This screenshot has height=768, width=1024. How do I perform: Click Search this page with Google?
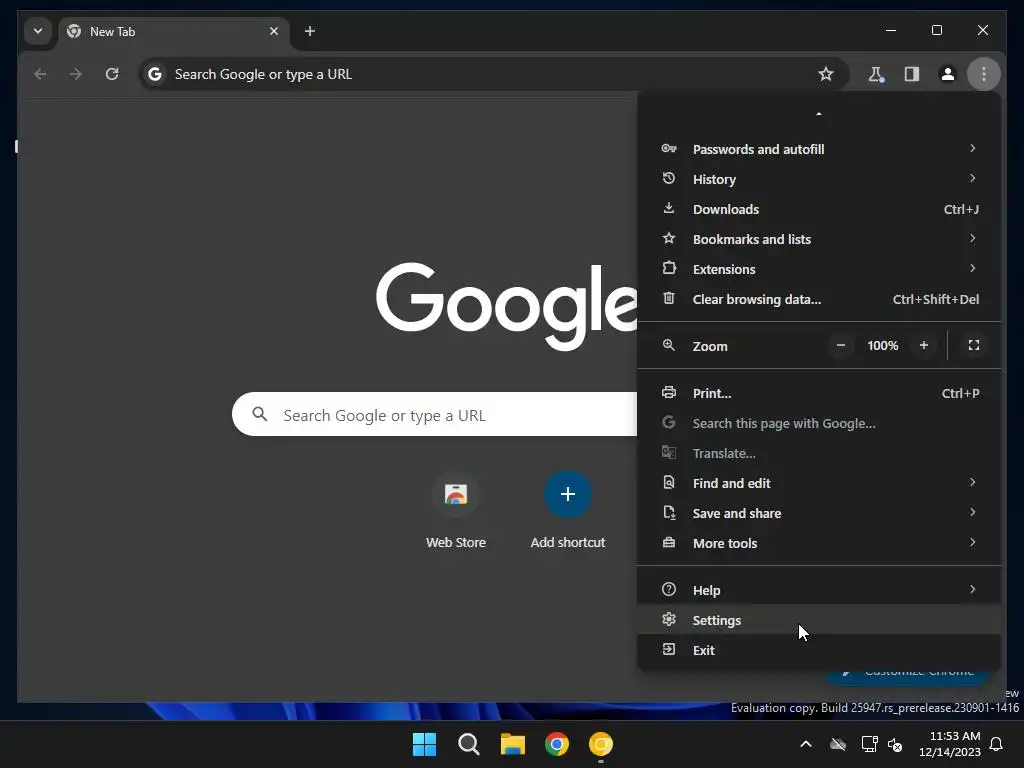pyautogui.click(x=819, y=423)
